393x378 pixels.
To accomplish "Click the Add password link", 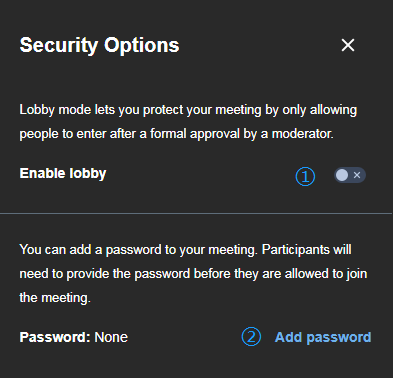I will 323,337.
